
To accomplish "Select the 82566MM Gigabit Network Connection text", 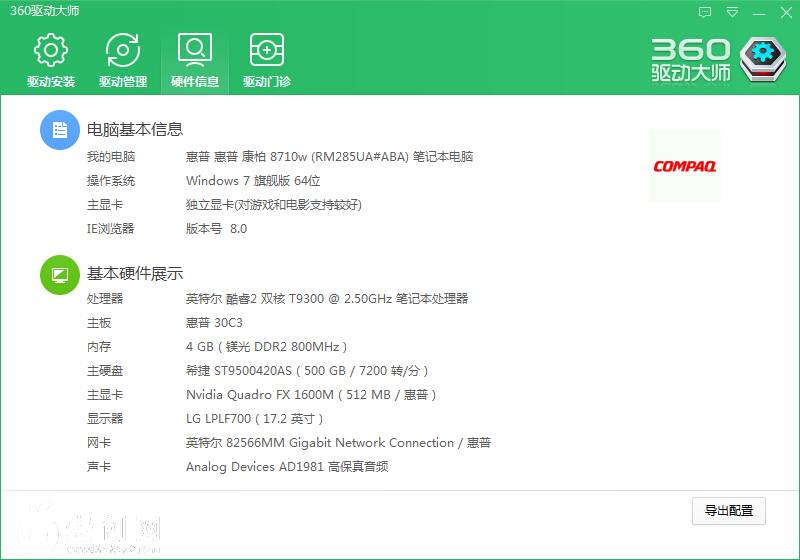I will point(338,443).
